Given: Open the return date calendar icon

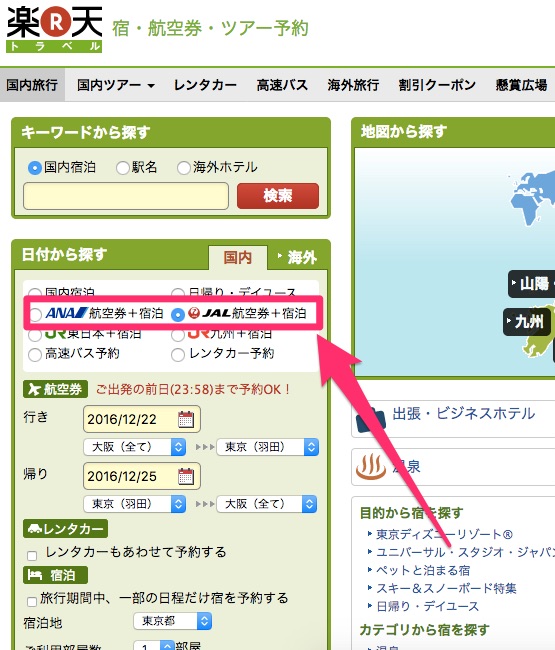Looking at the screenshot, I should coord(186,476).
